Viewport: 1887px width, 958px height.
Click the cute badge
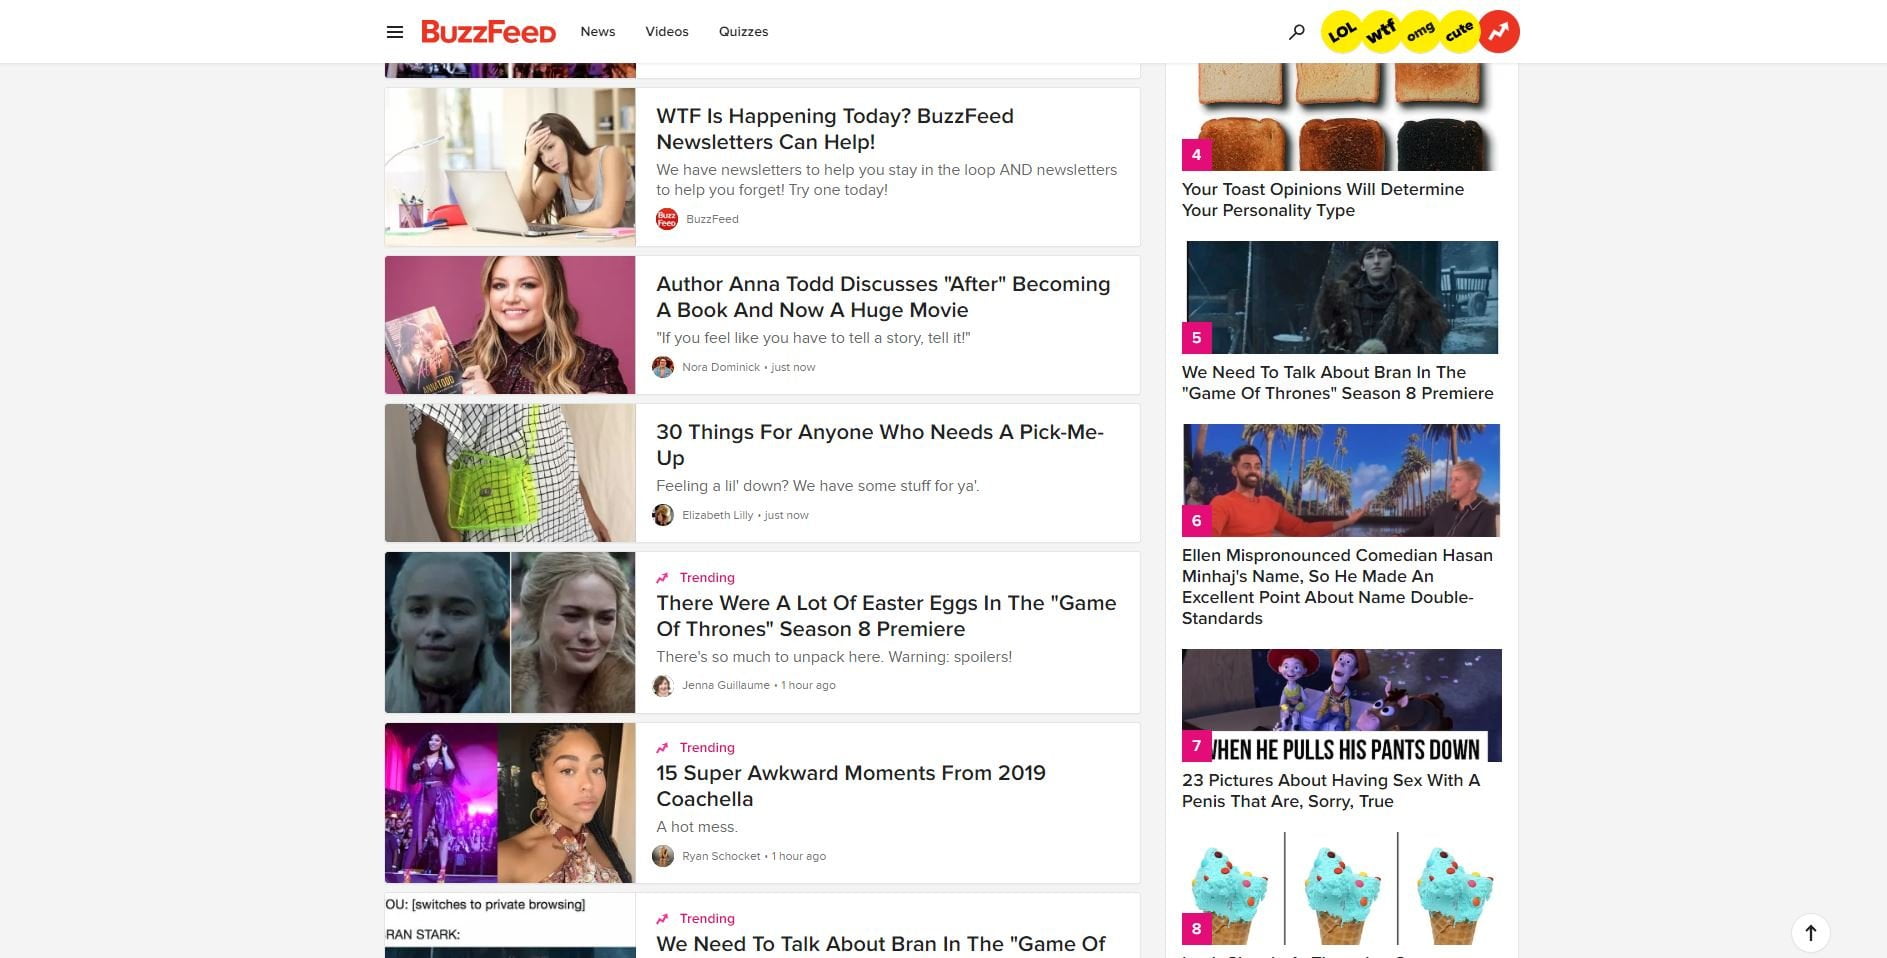coord(1459,32)
